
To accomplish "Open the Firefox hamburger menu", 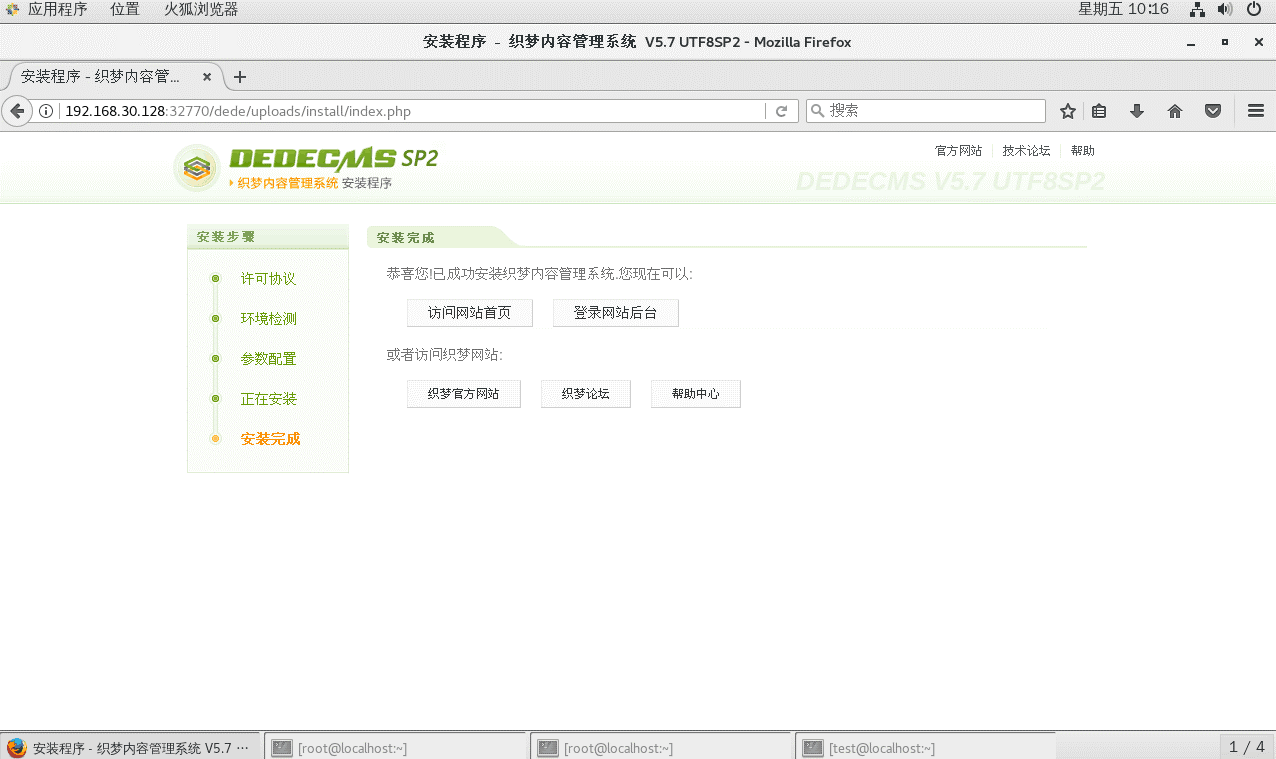I will pos(1256,111).
